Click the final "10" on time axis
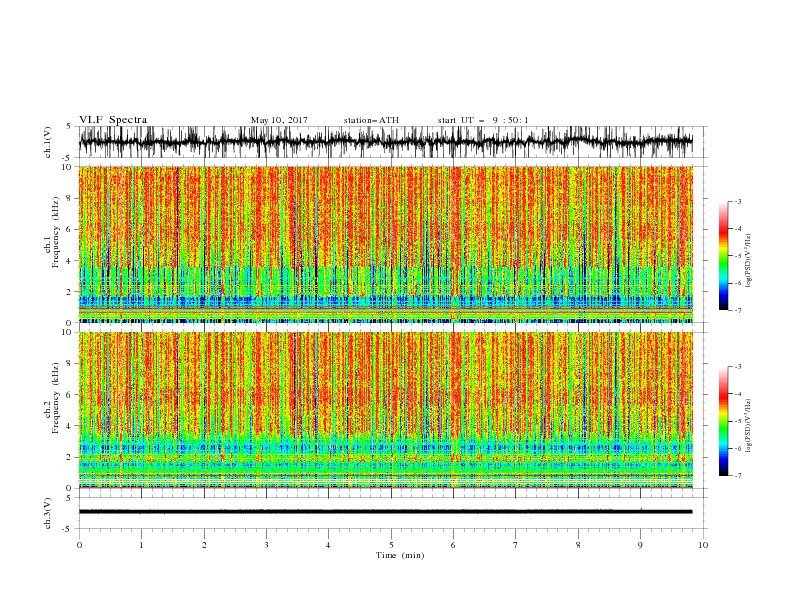The width and height of the screenshot is (792, 612). (x=703, y=545)
